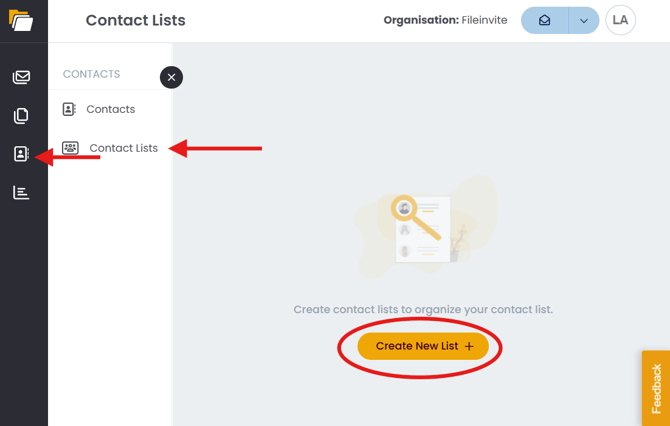Go to the Contacts menu item
The height and width of the screenshot is (426, 670).
pyautogui.click(x=110, y=109)
